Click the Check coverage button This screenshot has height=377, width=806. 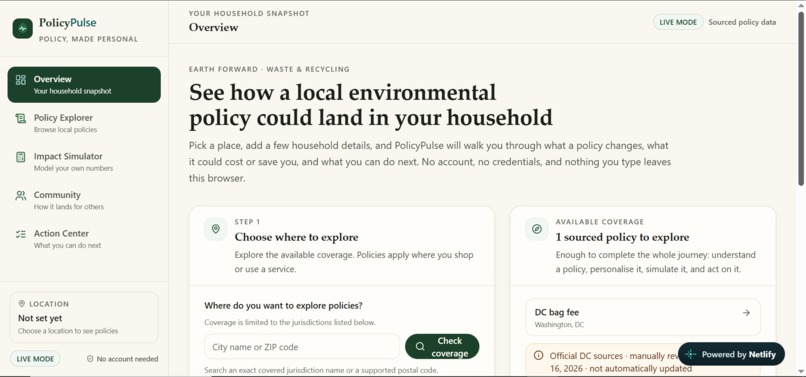pyautogui.click(x=442, y=347)
